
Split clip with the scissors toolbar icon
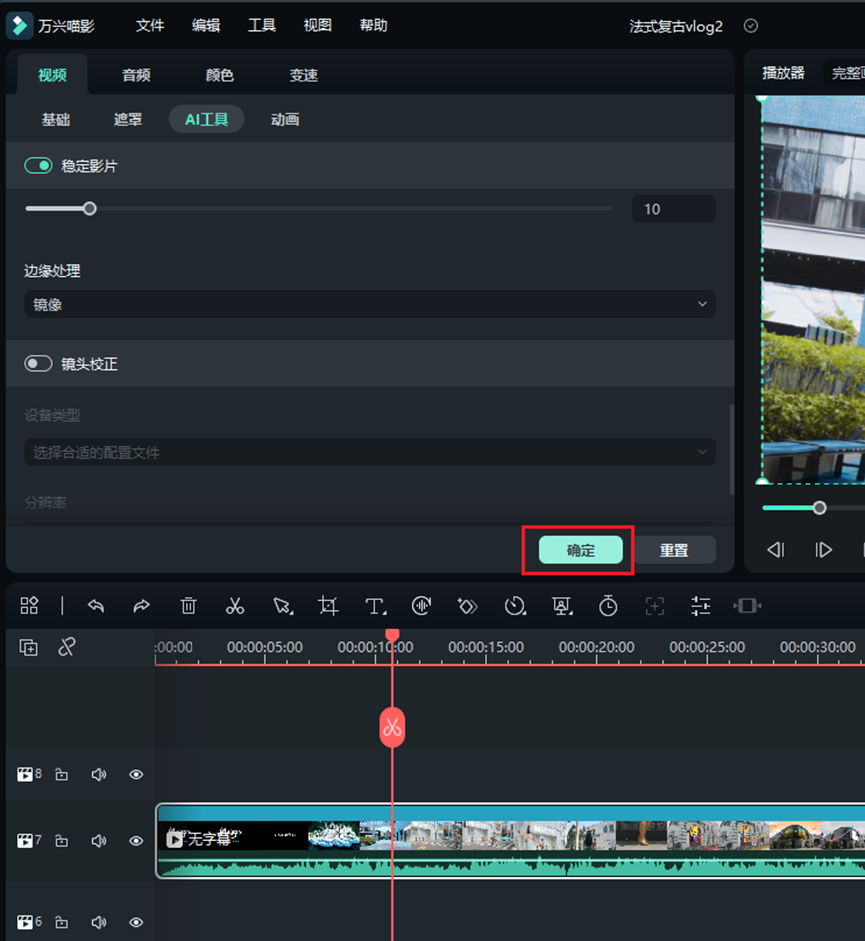point(235,606)
